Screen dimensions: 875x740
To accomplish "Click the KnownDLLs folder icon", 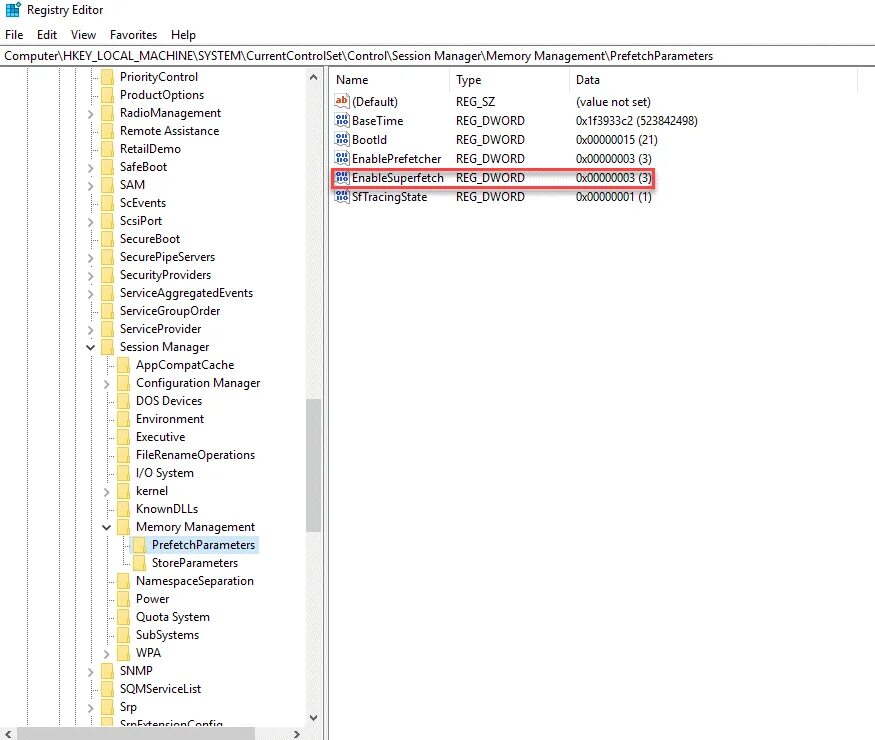I will [124, 509].
